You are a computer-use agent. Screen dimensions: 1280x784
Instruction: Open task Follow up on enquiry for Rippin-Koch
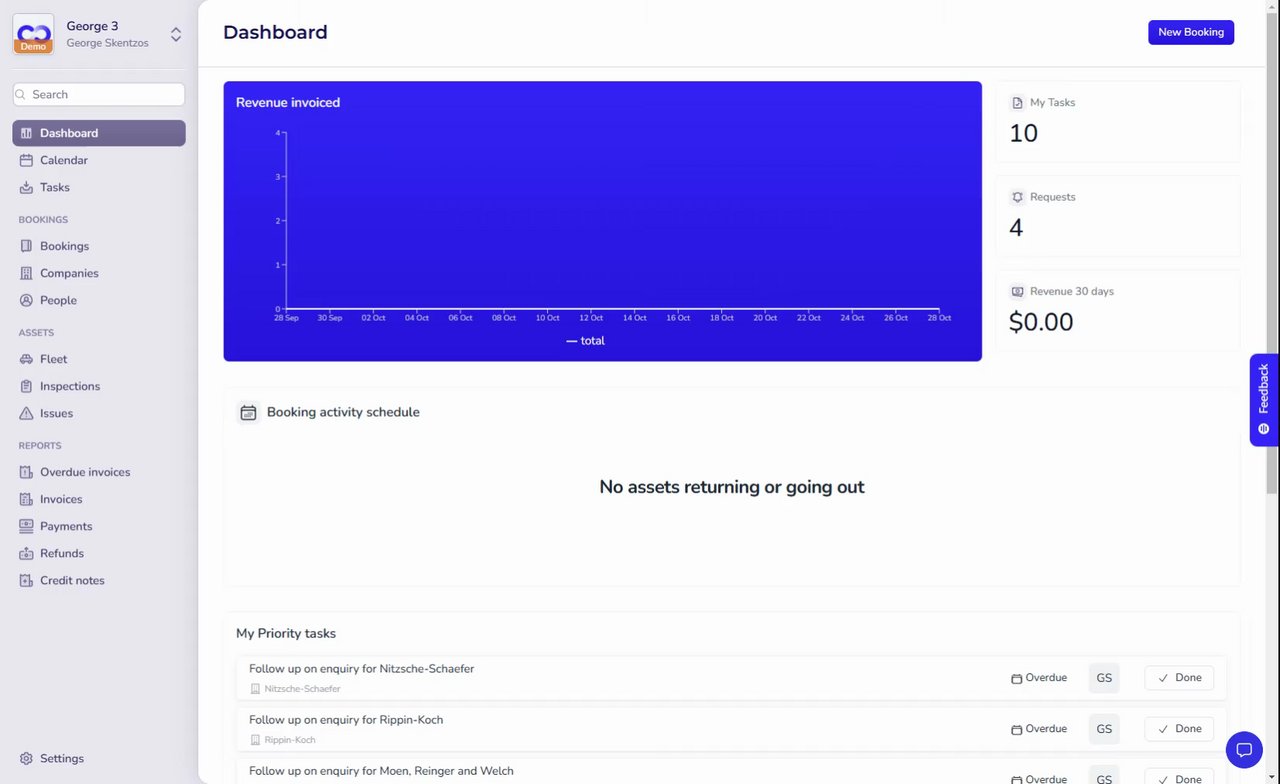[x=346, y=720]
